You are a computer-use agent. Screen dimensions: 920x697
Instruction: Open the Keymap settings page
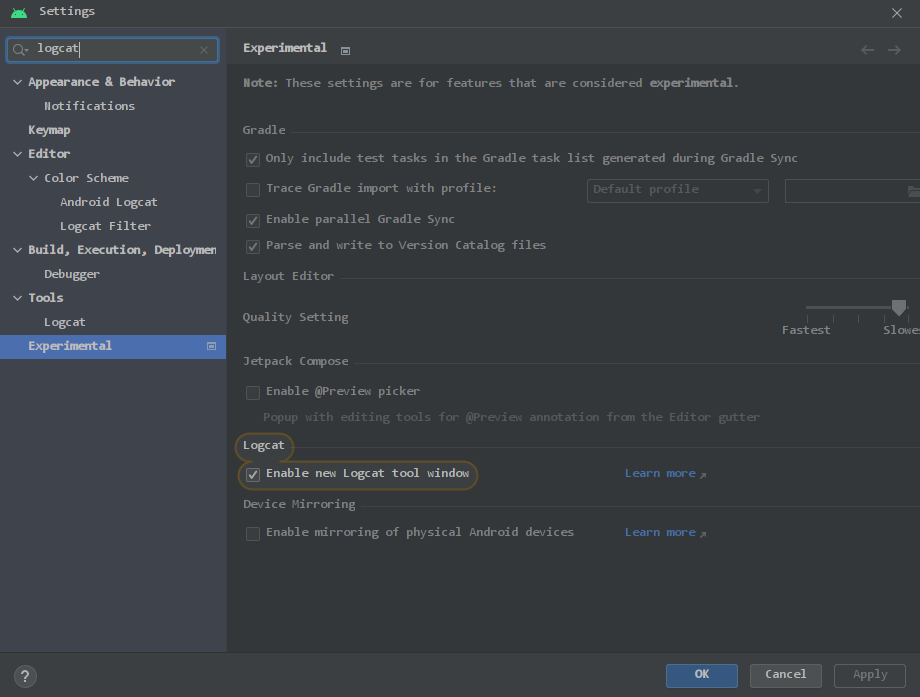(49, 129)
